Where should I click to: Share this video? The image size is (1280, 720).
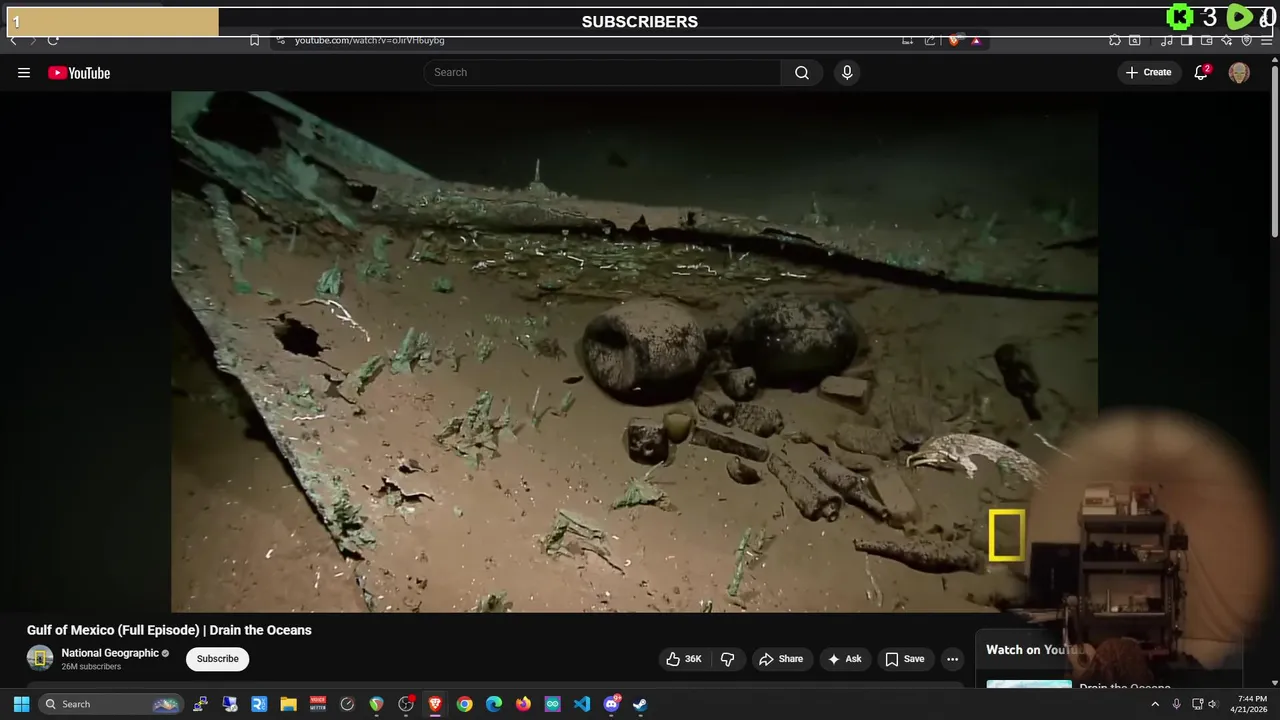(x=780, y=659)
